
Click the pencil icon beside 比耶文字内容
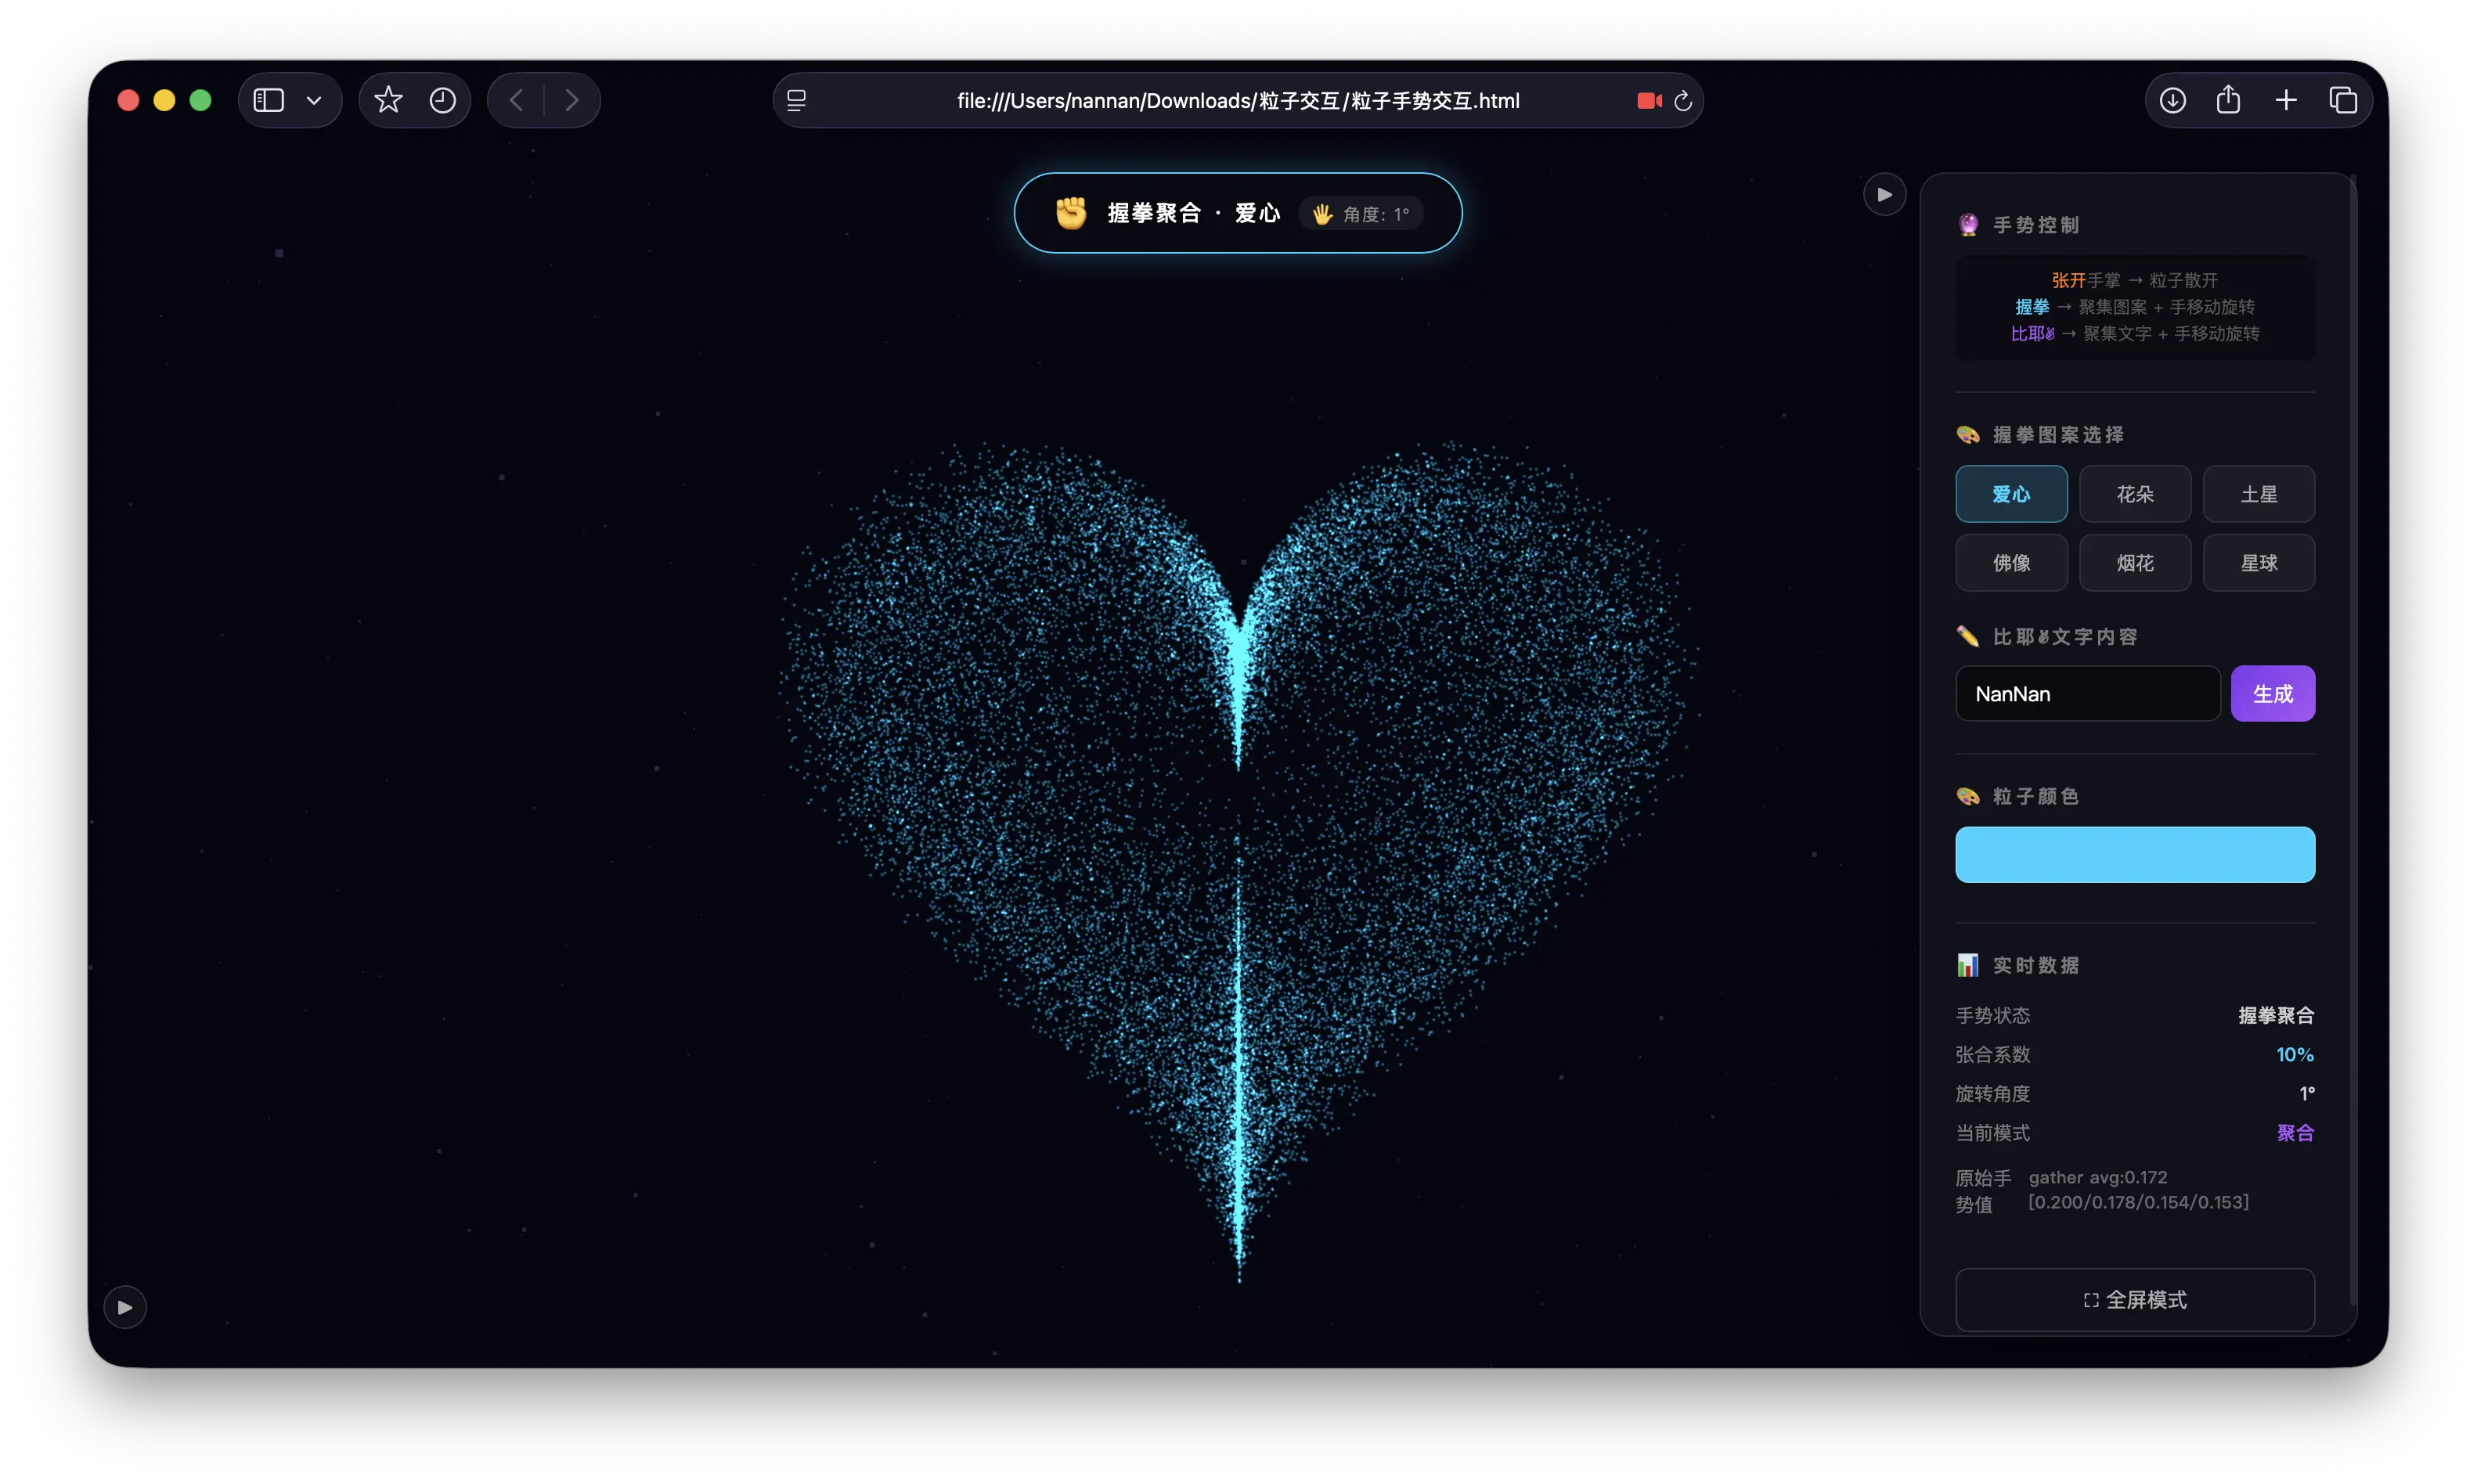1968,637
